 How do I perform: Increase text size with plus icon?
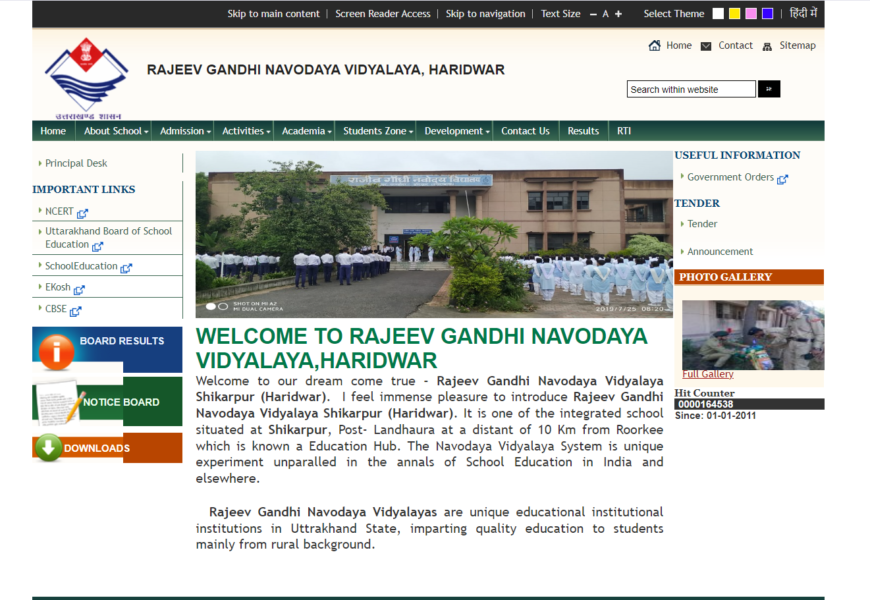pyautogui.click(x=618, y=14)
